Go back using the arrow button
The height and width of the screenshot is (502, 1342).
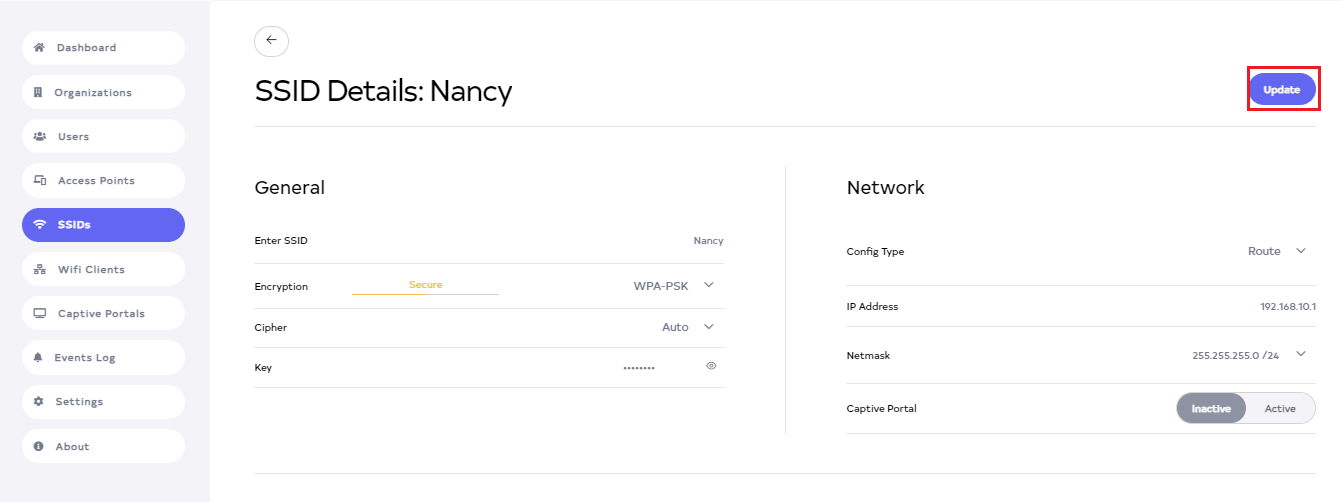271,41
